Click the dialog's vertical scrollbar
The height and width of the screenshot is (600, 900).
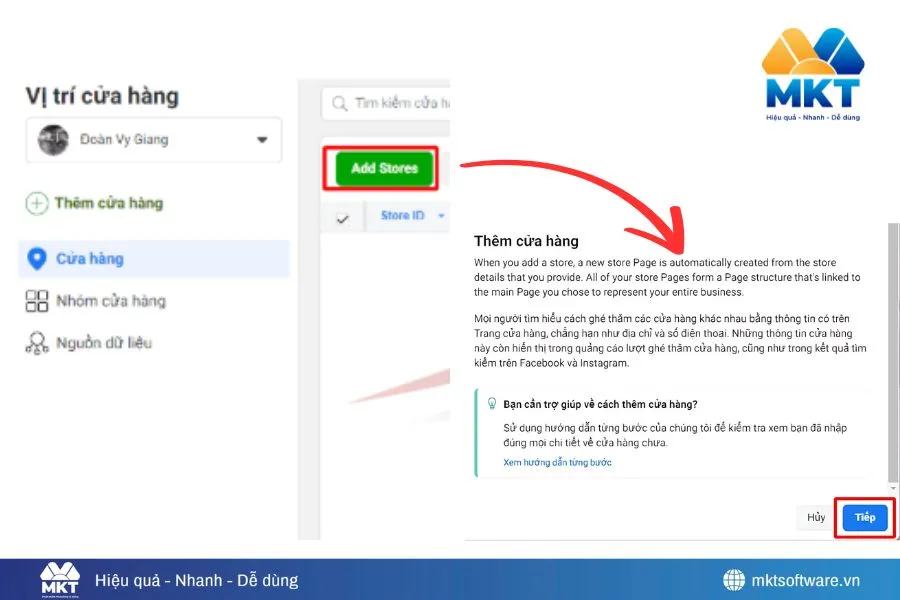click(x=893, y=350)
